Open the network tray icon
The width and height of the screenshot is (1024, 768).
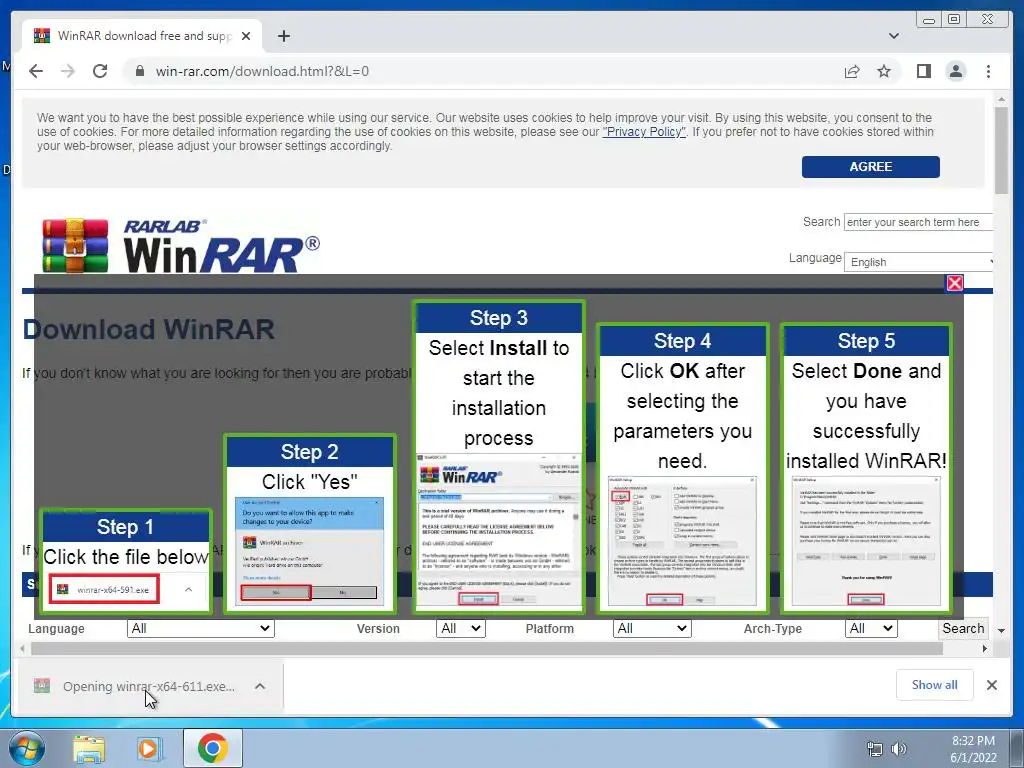click(874, 749)
